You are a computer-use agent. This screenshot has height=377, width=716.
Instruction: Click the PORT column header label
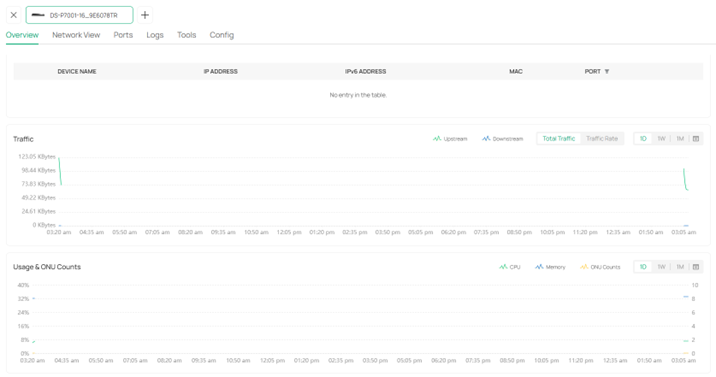point(592,72)
